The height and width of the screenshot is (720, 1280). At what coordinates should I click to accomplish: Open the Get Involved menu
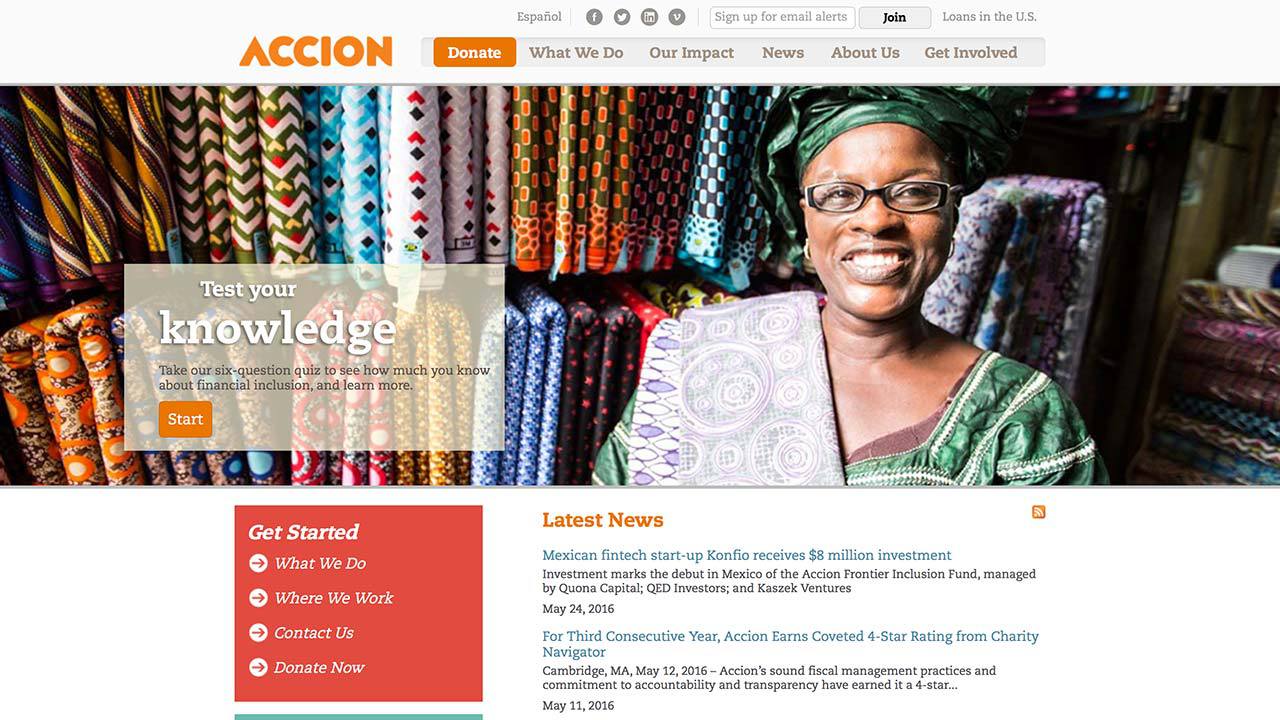pyautogui.click(x=971, y=53)
